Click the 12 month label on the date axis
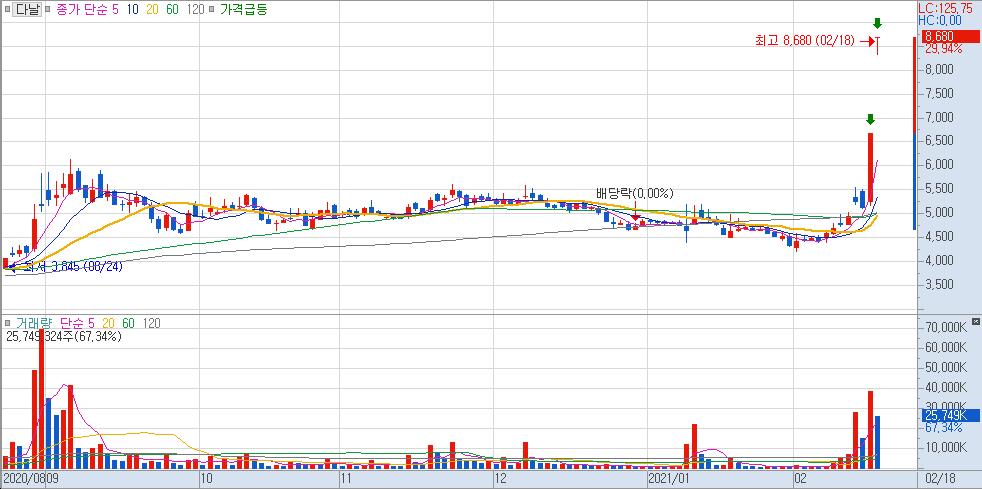 tap(500, 479)
